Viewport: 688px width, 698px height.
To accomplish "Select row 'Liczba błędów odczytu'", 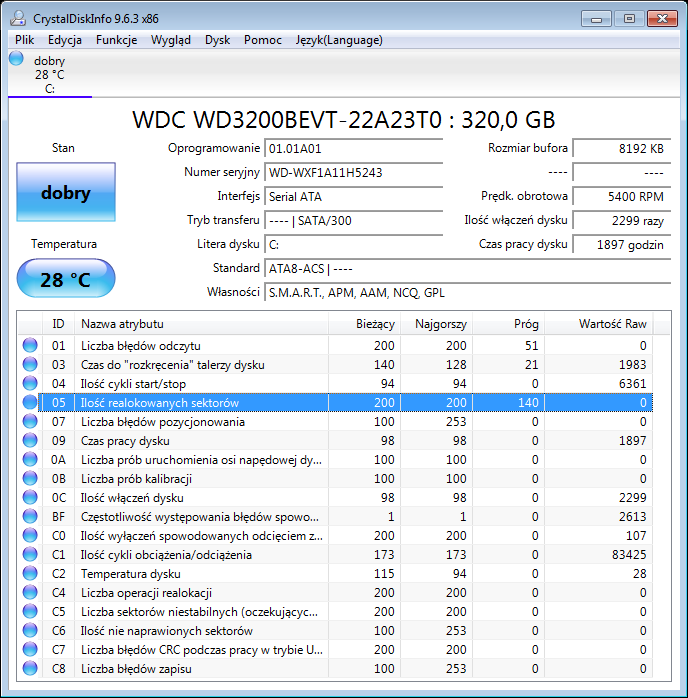I will point(335,345).
